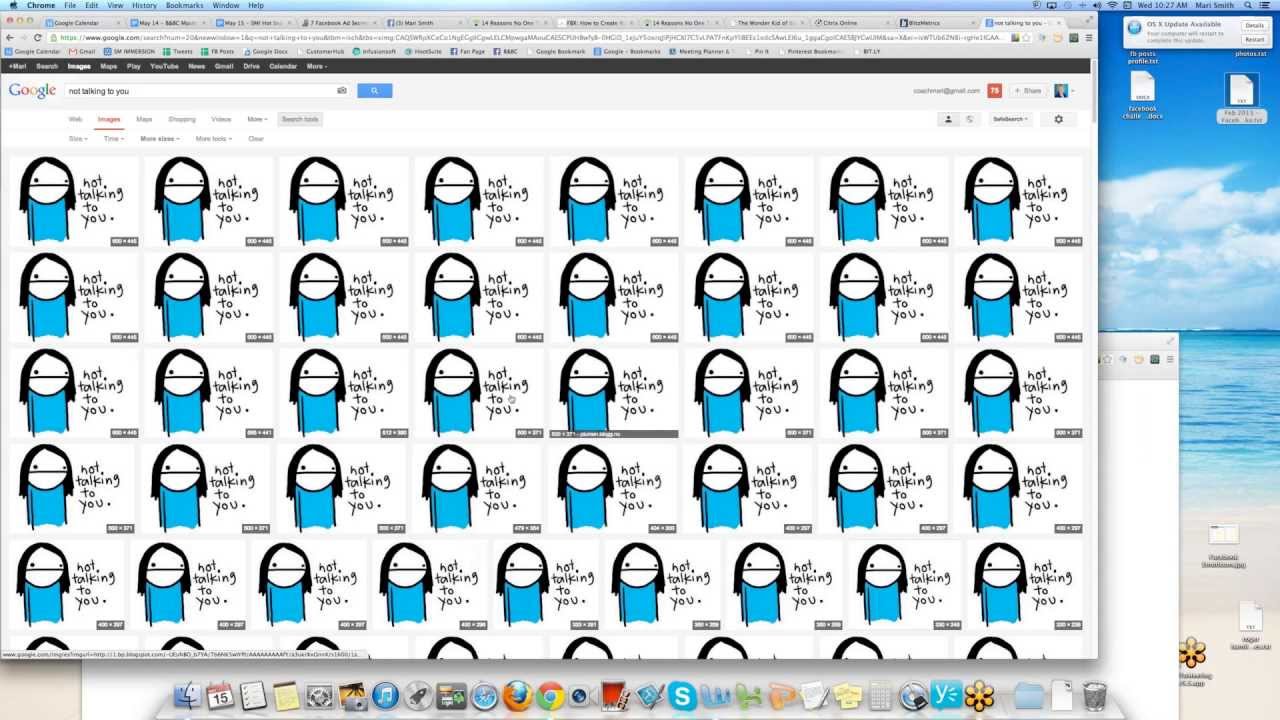1280x720 pixels.
Task: Toggle global results globe icon
Action: [x=969, y=119]
